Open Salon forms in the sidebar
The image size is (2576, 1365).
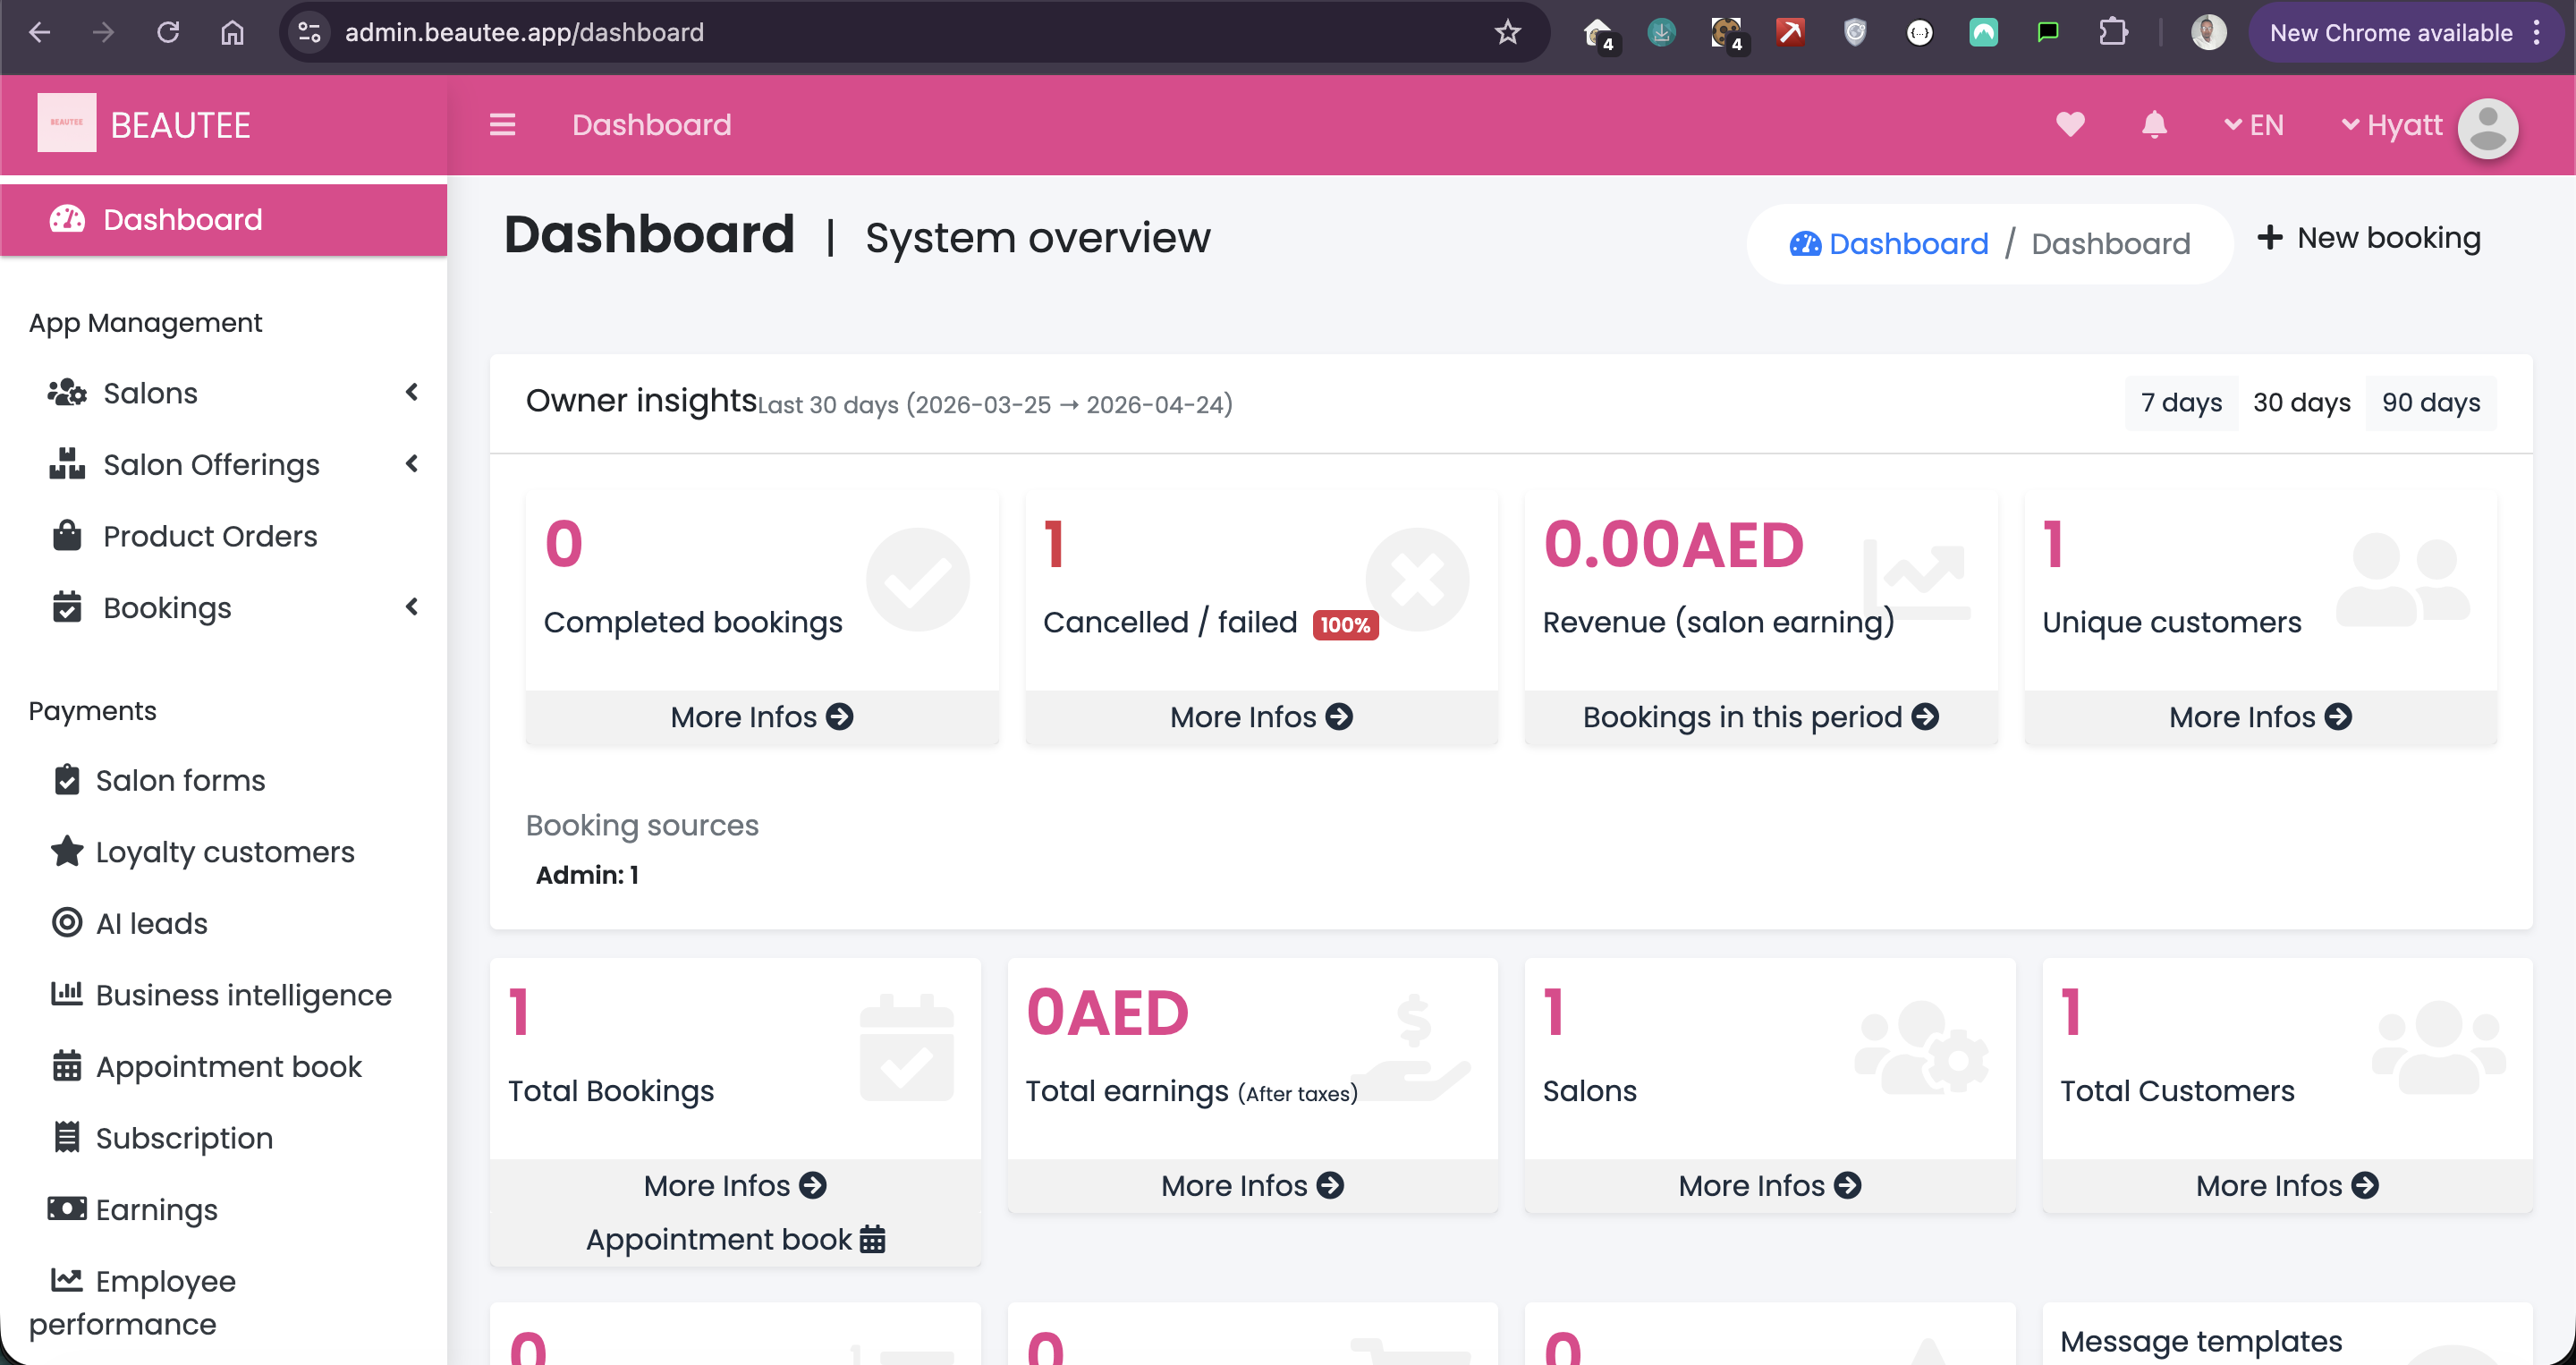[180, 780]
